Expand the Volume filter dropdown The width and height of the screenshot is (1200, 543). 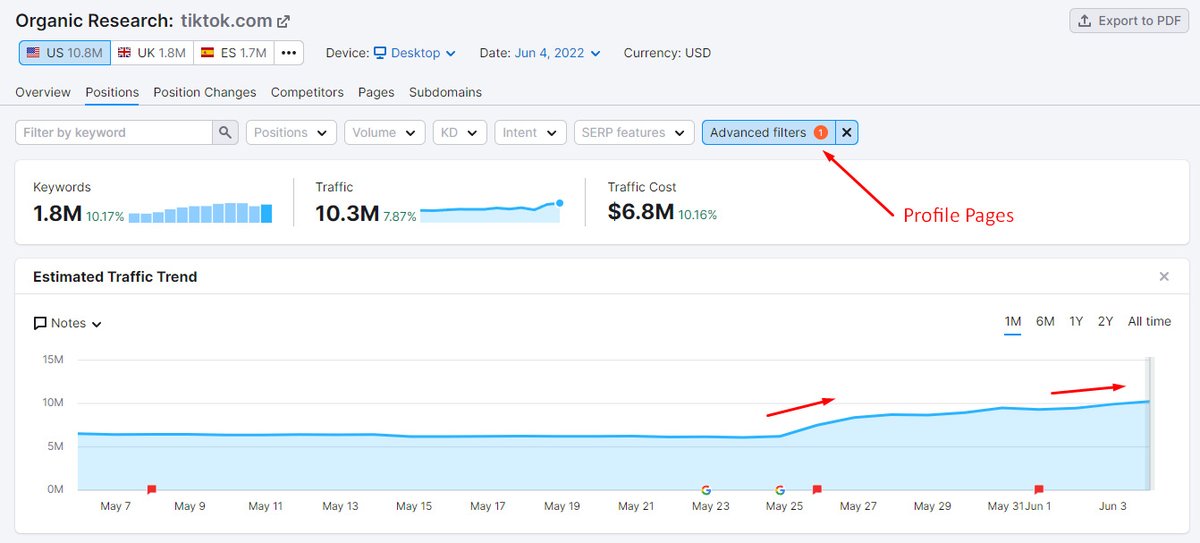coord(385,132)
